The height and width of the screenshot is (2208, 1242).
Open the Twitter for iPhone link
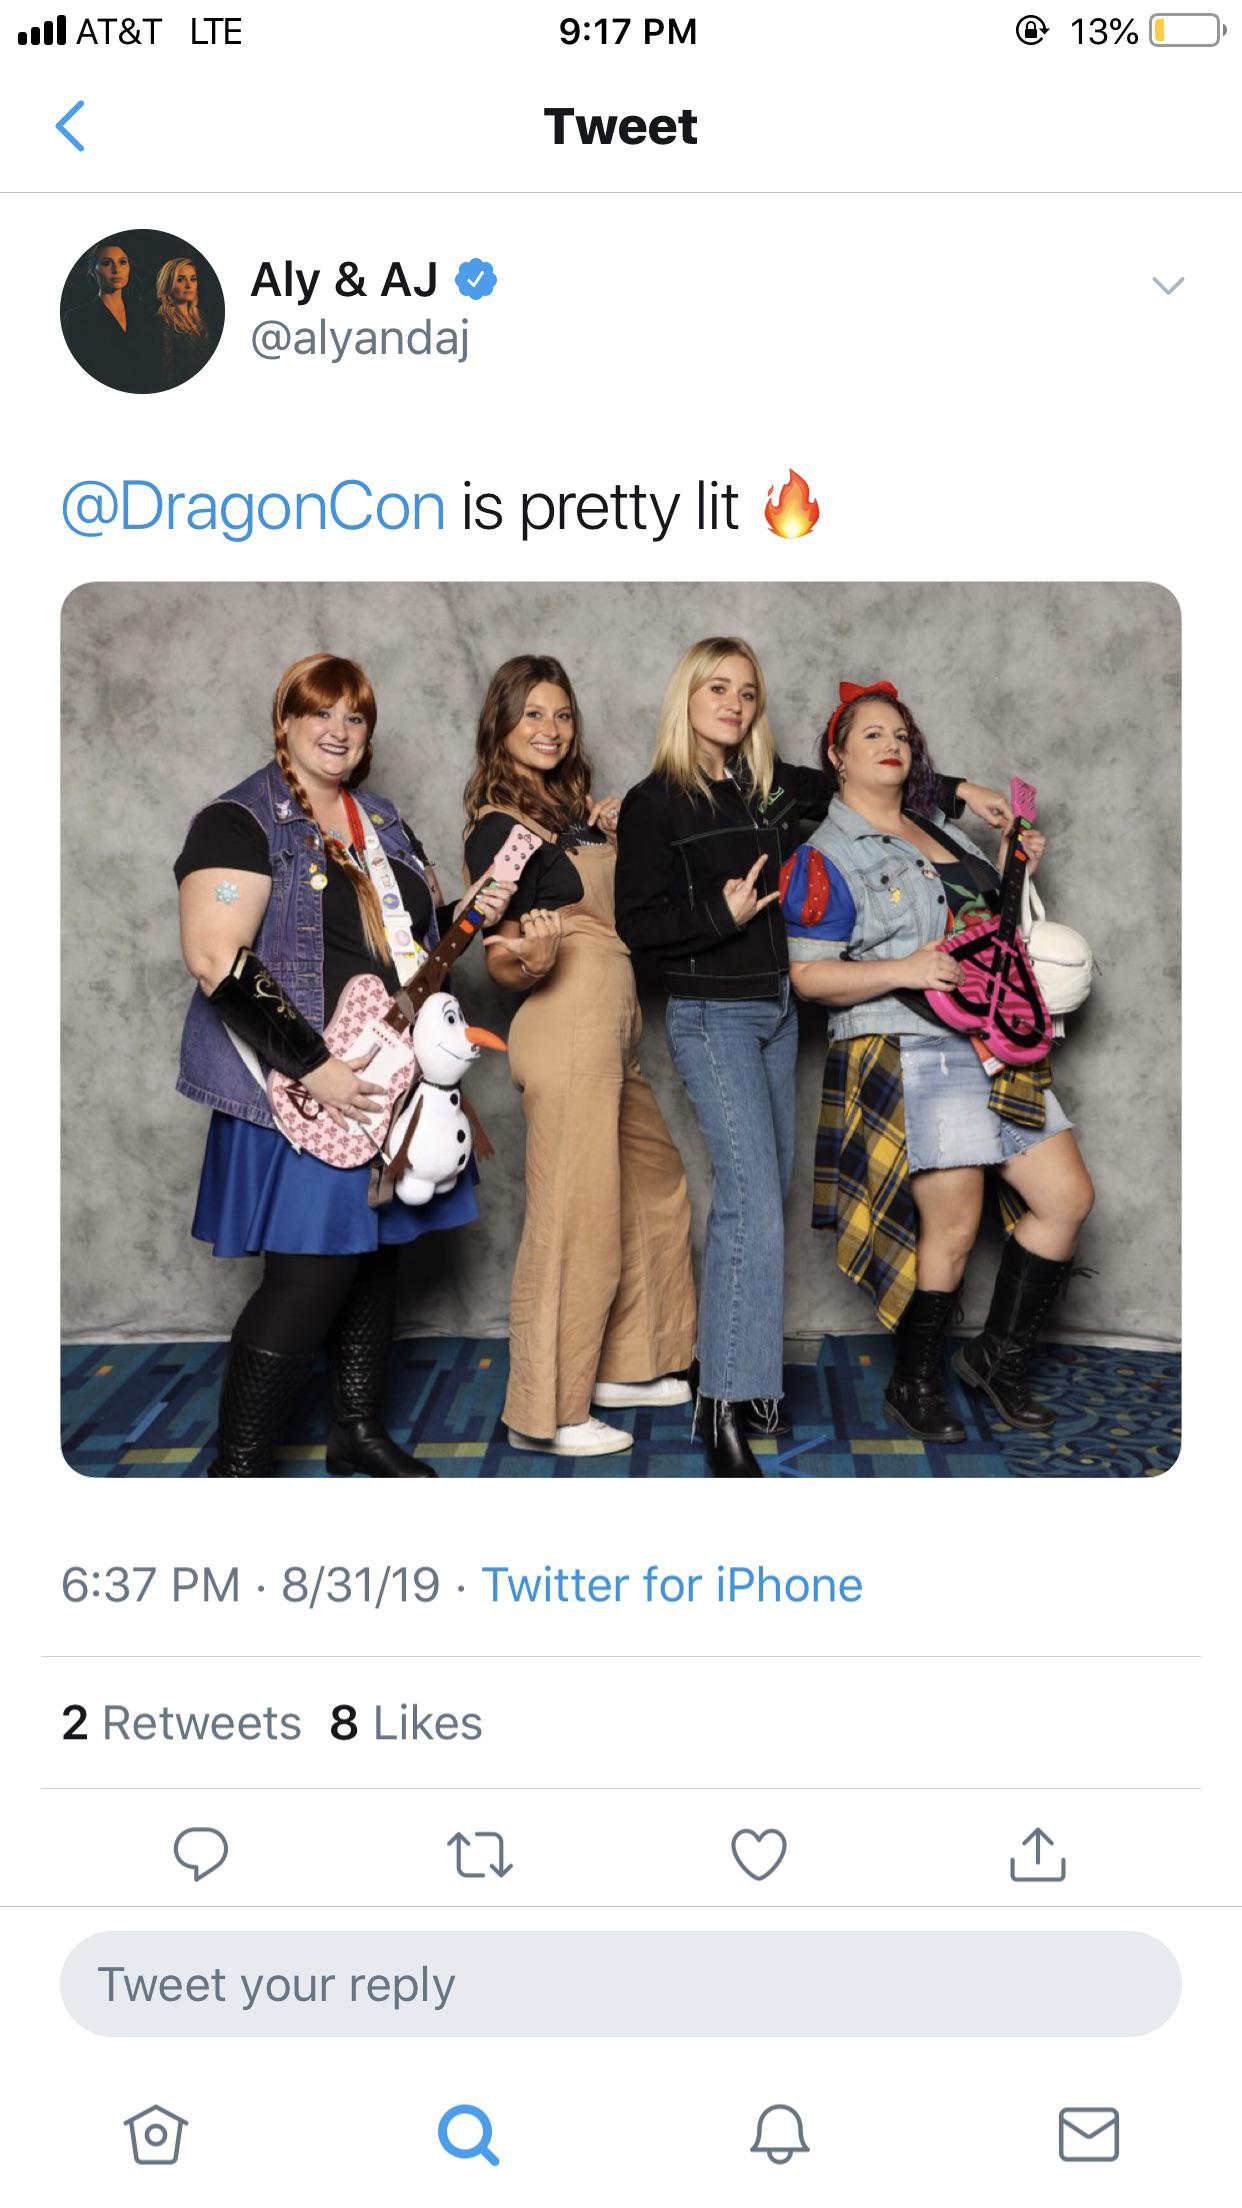click(x=672, y=1585)
